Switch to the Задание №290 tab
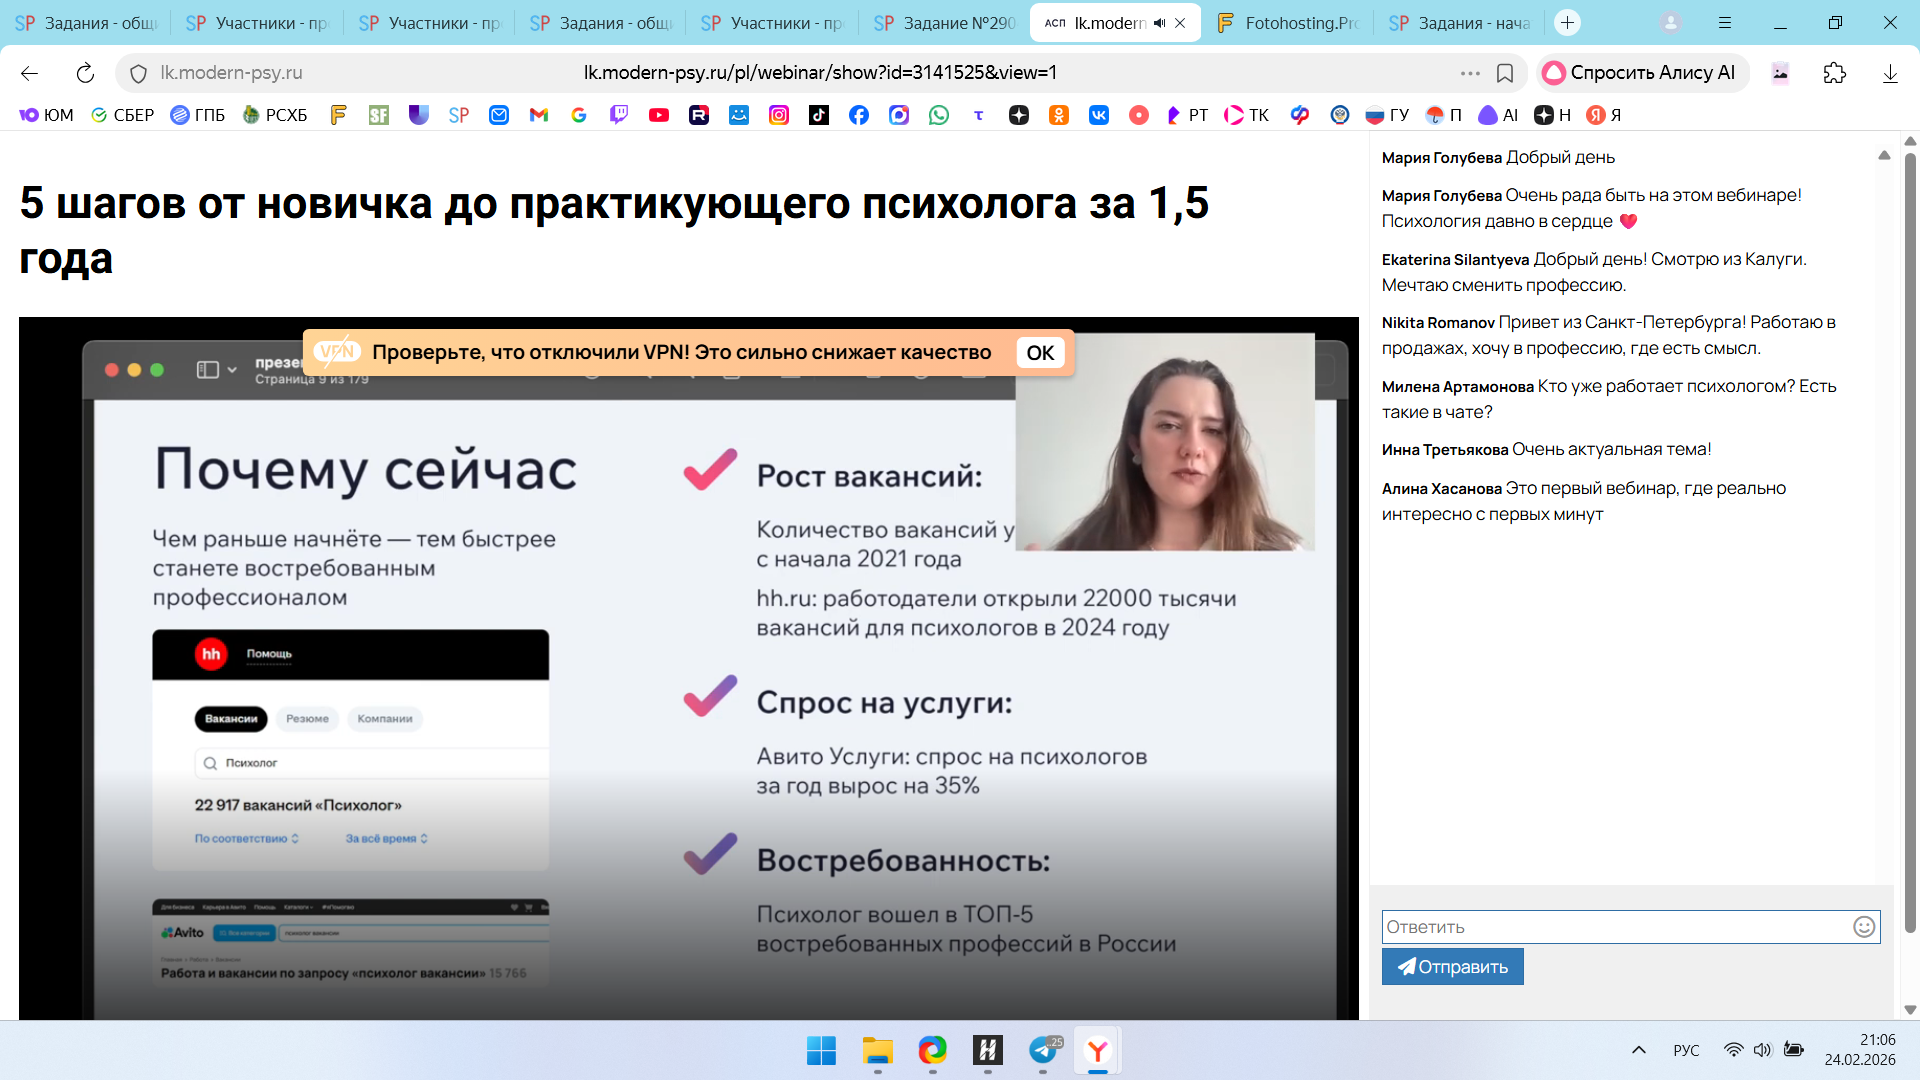1920x1080 pixels. (x=945, y=23)
